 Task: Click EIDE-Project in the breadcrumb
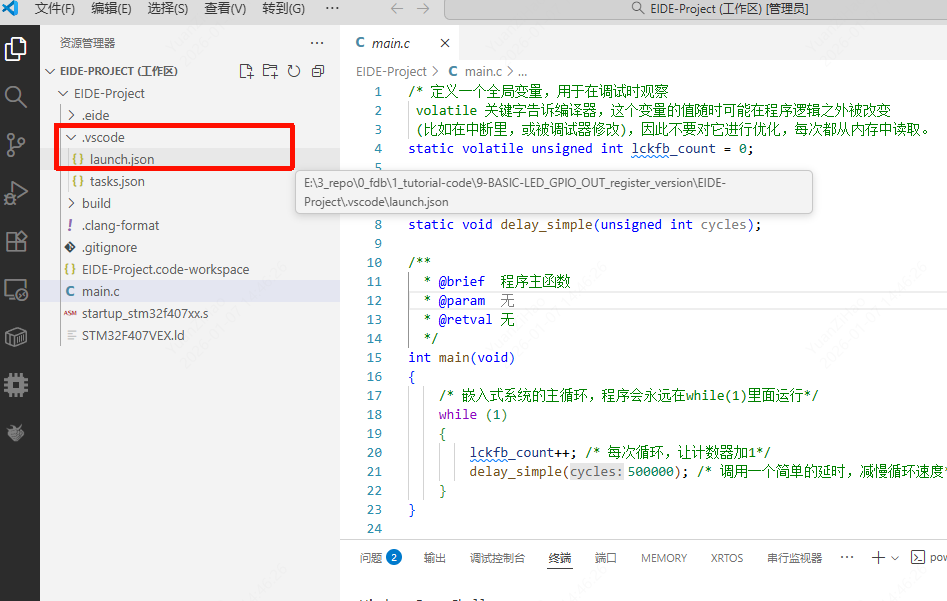tap(391, 71)
